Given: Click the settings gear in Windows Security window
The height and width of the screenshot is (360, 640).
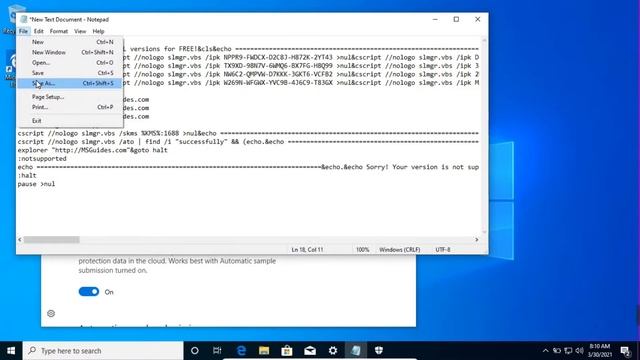Looking at the screenshot, I should tap(51, 313).
